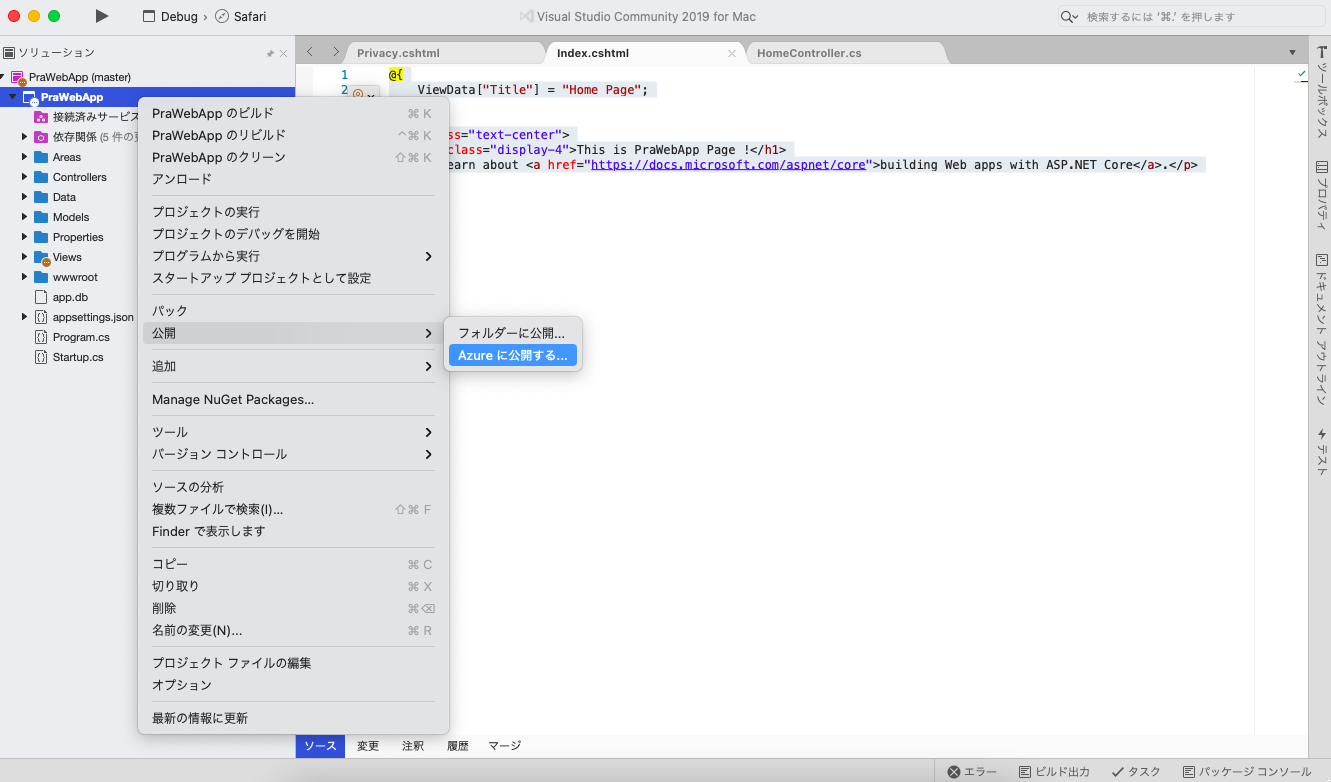Expand the Data folder
Image resolution: width=1331 pixels, height=782 pixels.
(25, 197)
